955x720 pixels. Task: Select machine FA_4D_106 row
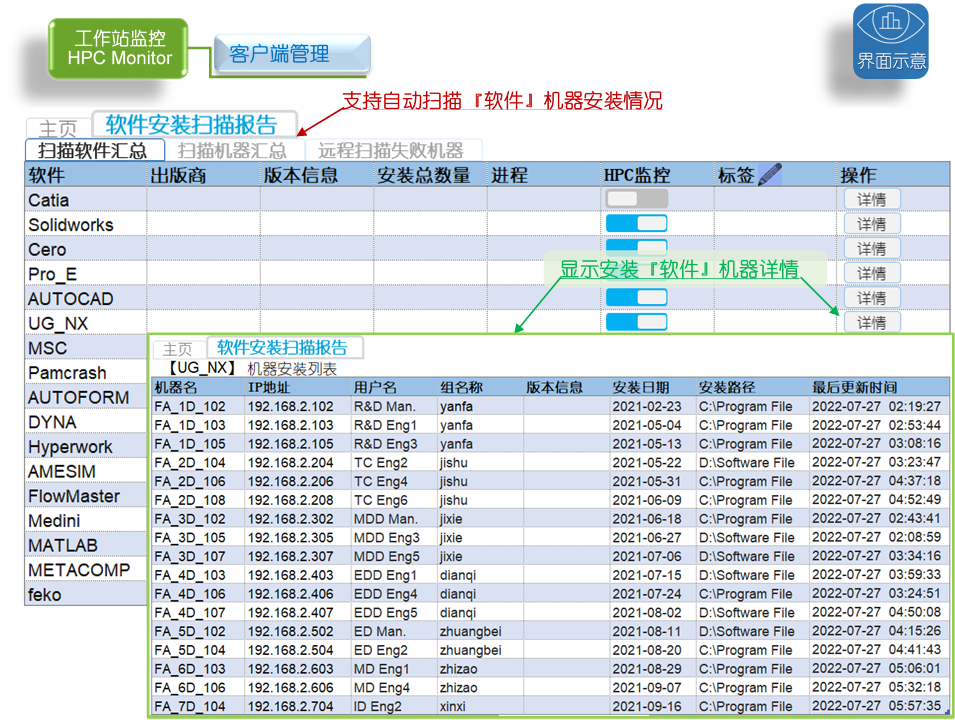(551, 594)
